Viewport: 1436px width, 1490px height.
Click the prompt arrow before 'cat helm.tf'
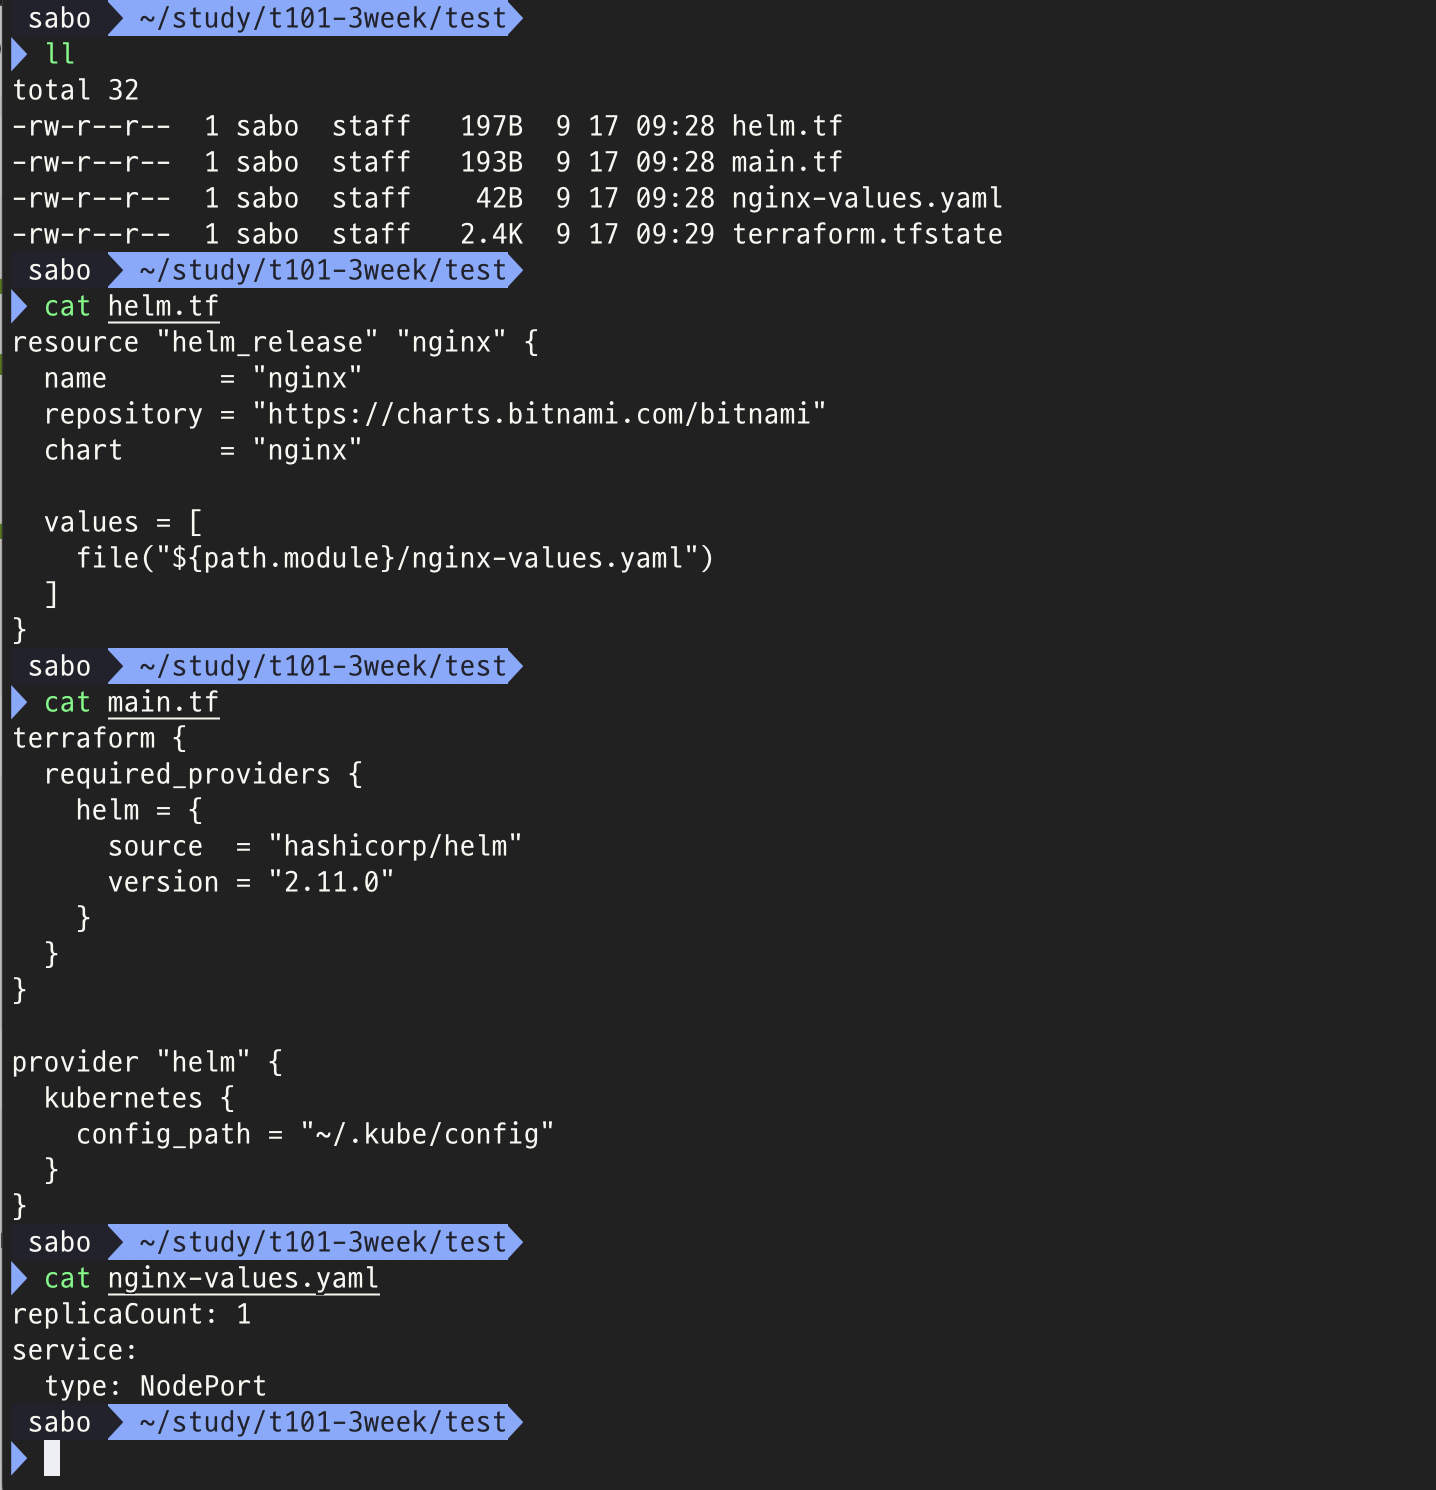click(x=19, y=306)
